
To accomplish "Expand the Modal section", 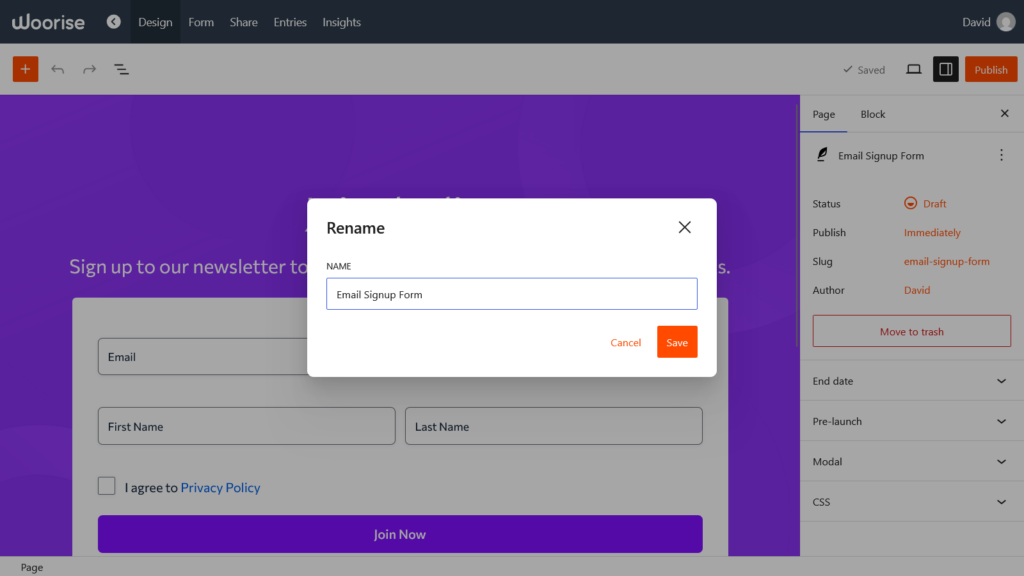I will [x=912, y=462].
